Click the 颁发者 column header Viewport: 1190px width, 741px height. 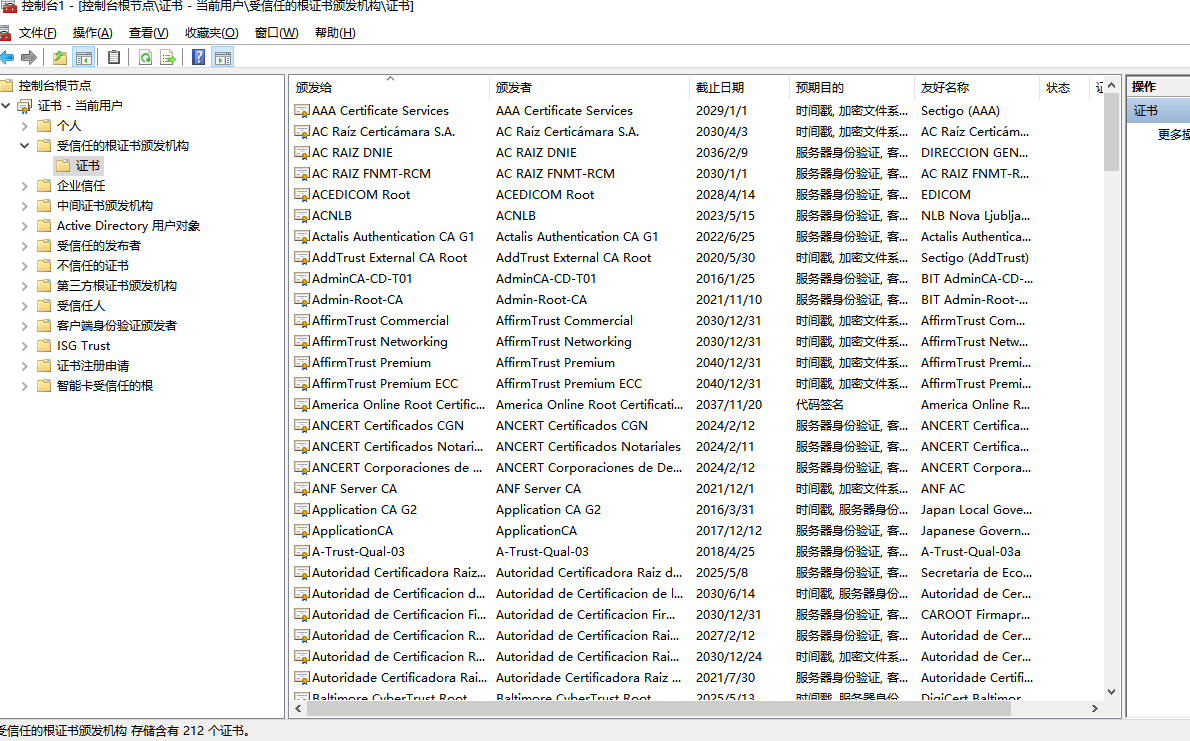[x=514, y=88]
